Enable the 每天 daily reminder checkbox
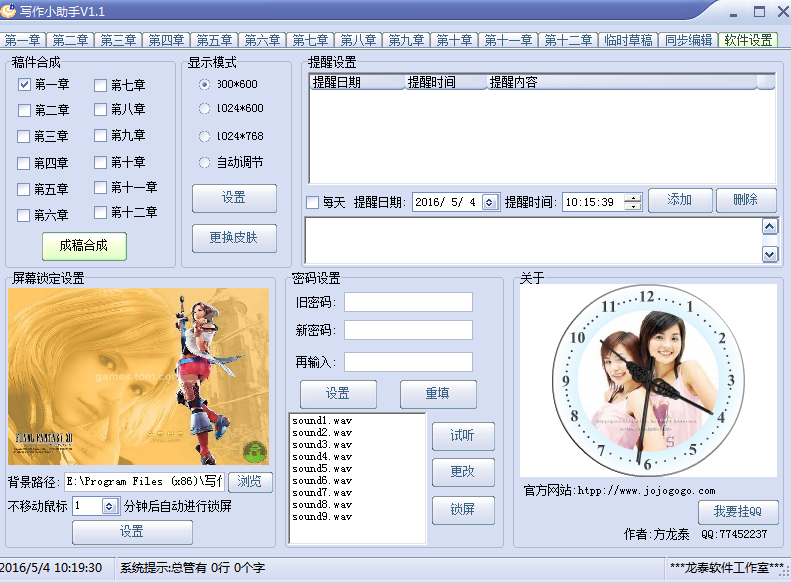The height and width of the screenshot is (583, 791). (313, 202)
